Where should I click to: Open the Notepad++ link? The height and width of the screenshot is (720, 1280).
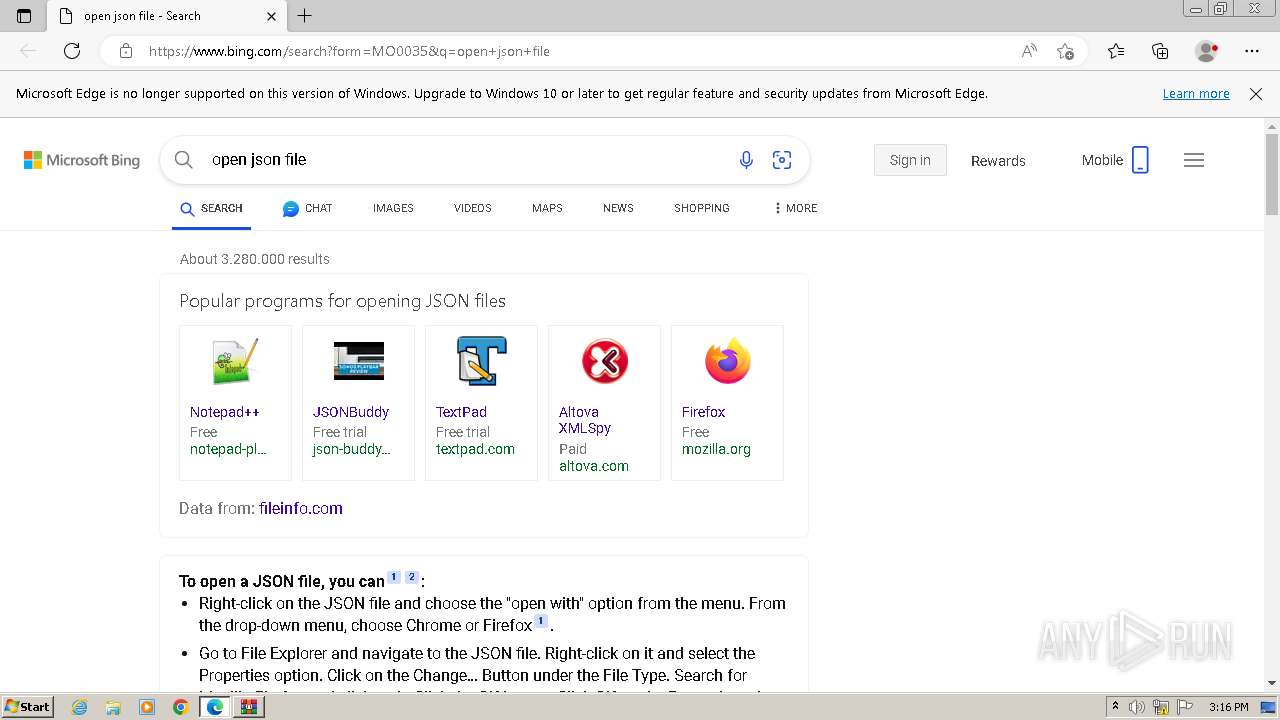[x=225, y=412]
